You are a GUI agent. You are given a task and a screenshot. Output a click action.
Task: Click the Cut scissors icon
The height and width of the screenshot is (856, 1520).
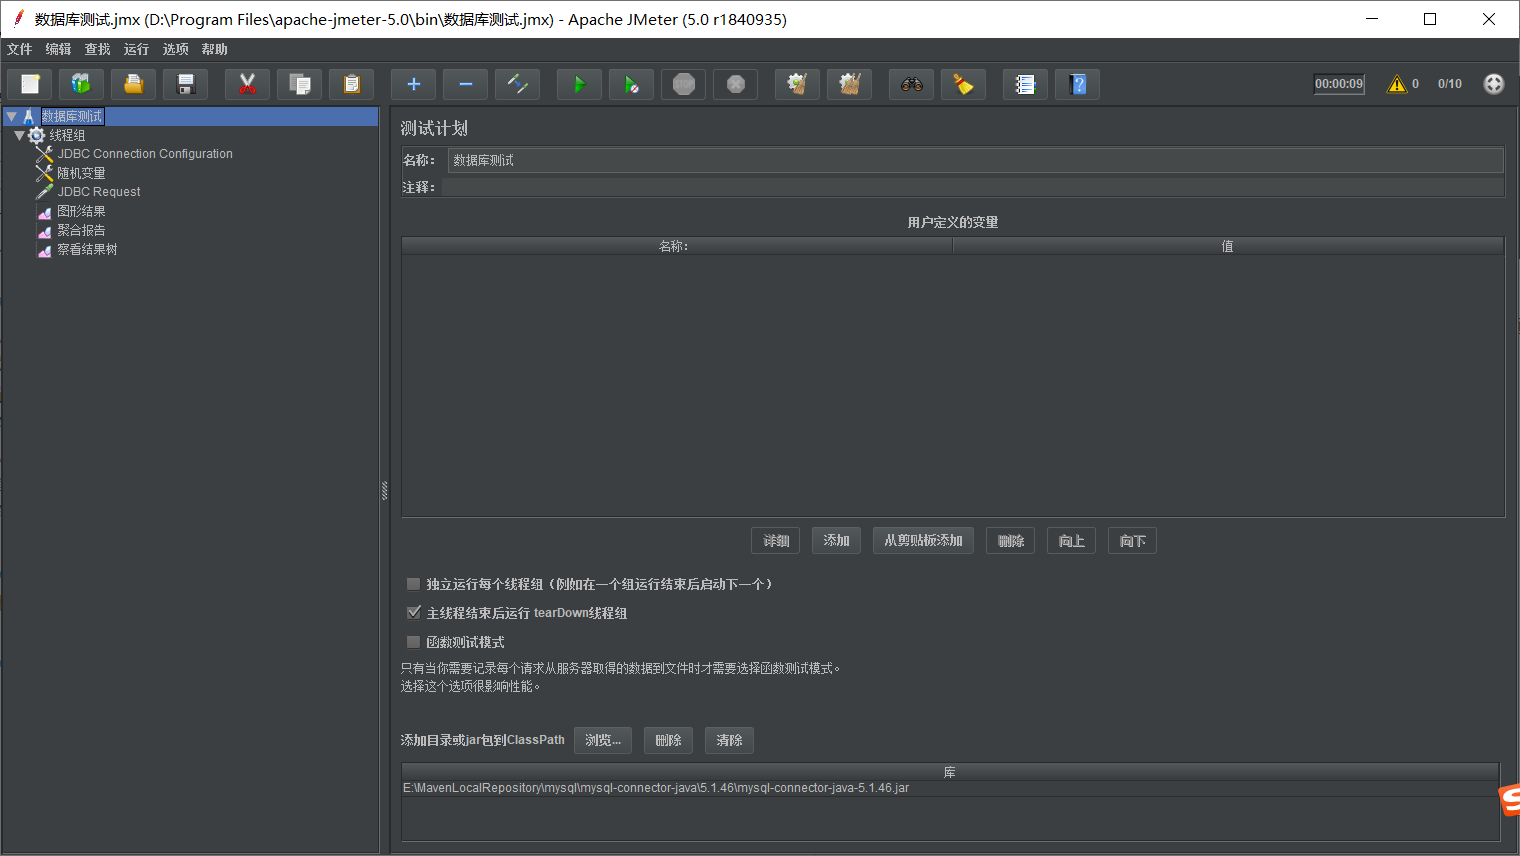point(248,85)
